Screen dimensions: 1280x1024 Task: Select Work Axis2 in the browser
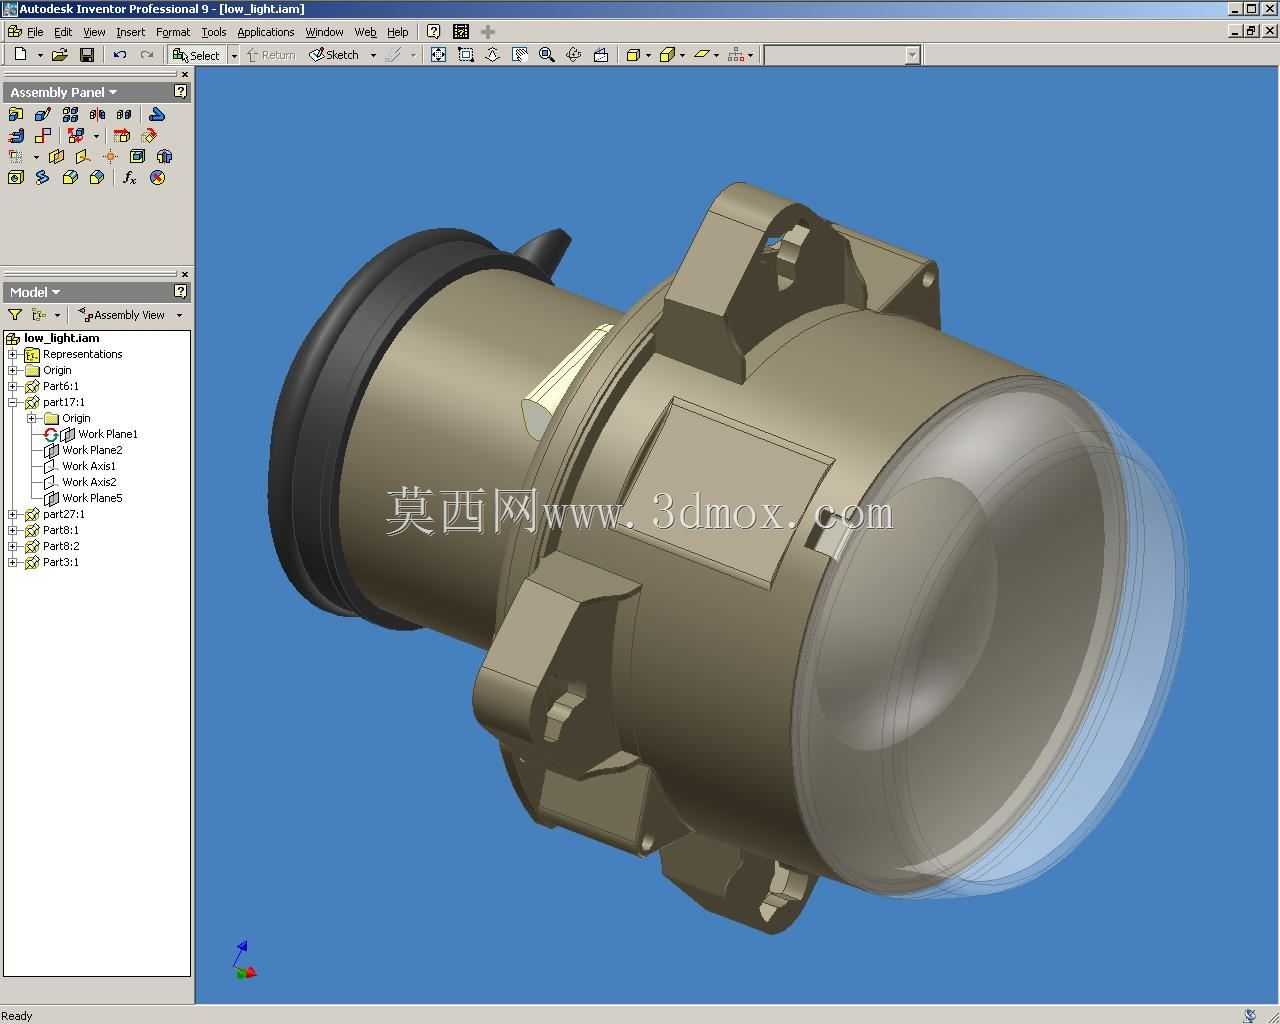(89, 482)
